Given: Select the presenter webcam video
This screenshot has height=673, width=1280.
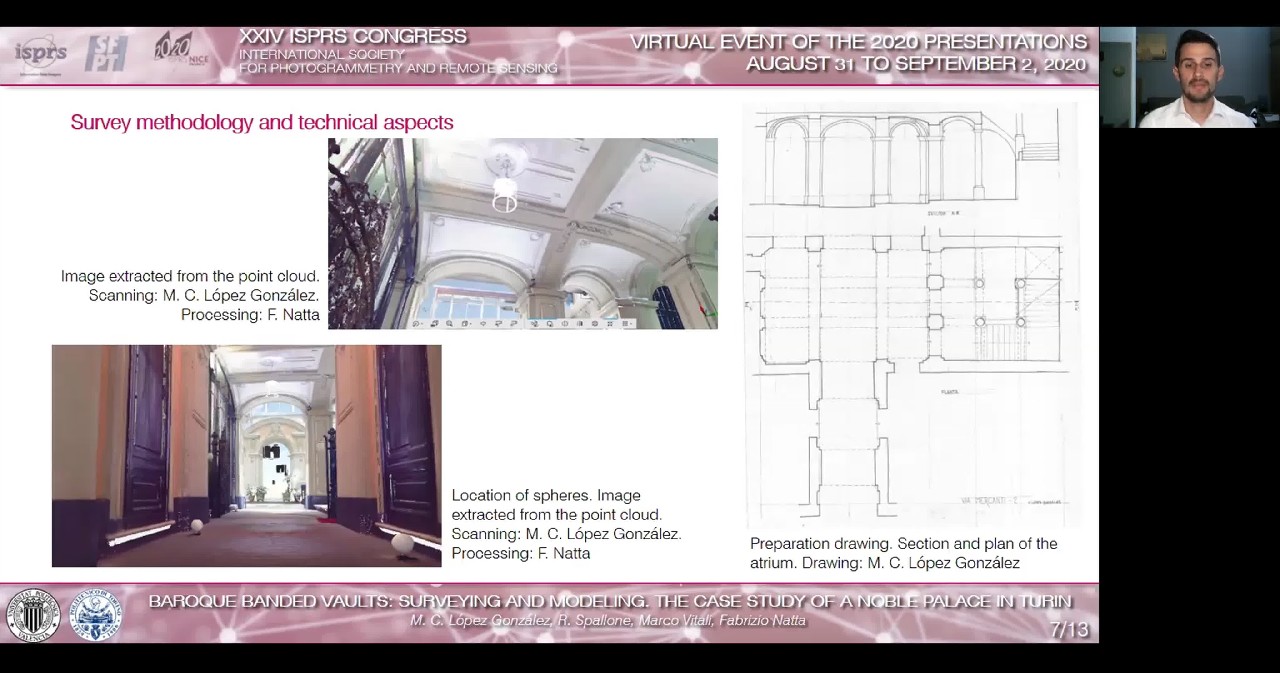Looking at the screenshot, I should tap(1189, 77).
